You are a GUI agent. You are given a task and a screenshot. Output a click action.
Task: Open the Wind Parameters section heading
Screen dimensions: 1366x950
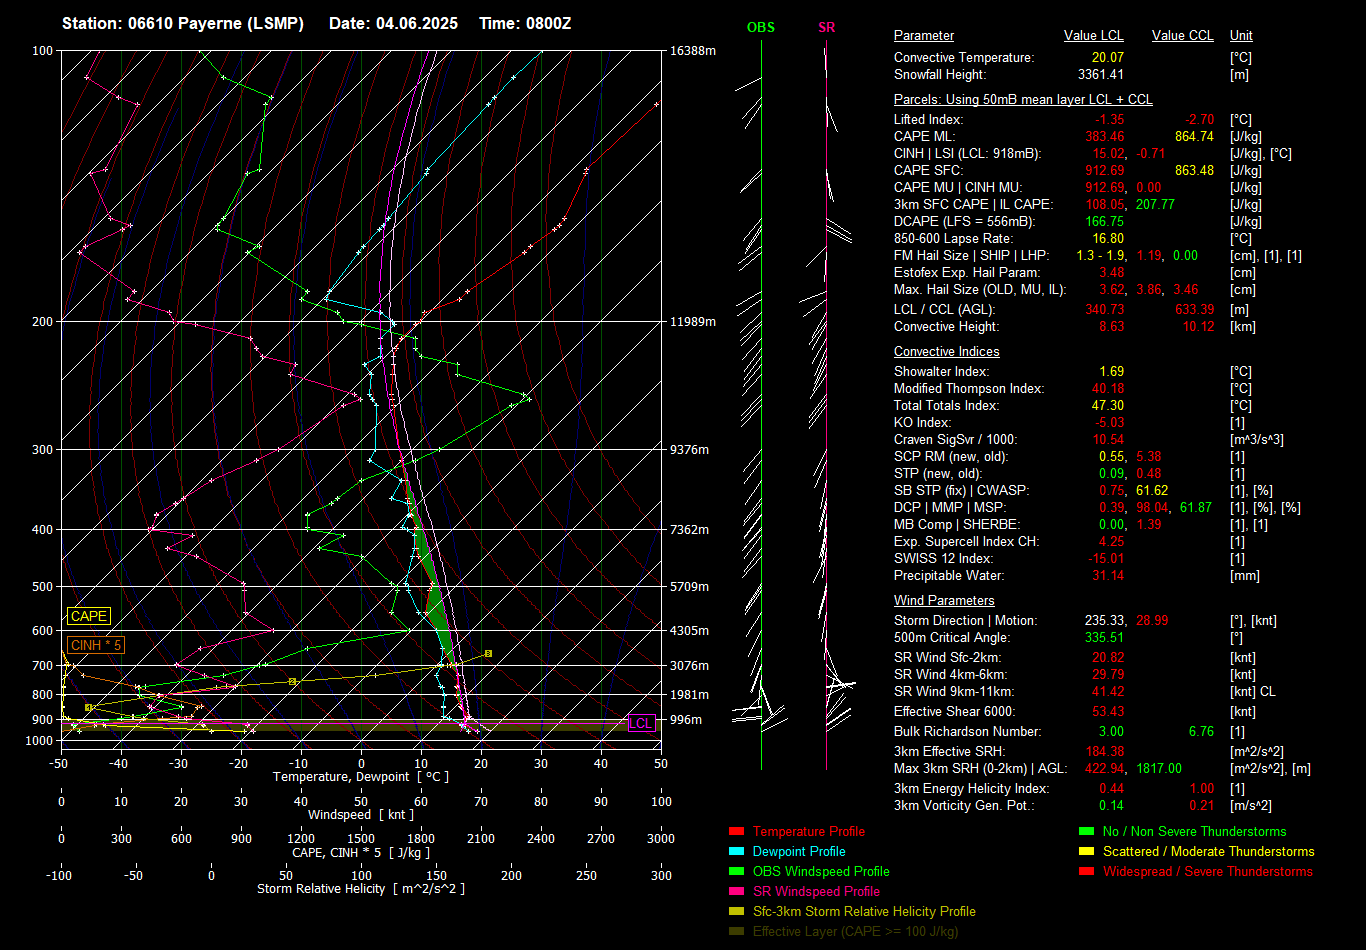944,601
